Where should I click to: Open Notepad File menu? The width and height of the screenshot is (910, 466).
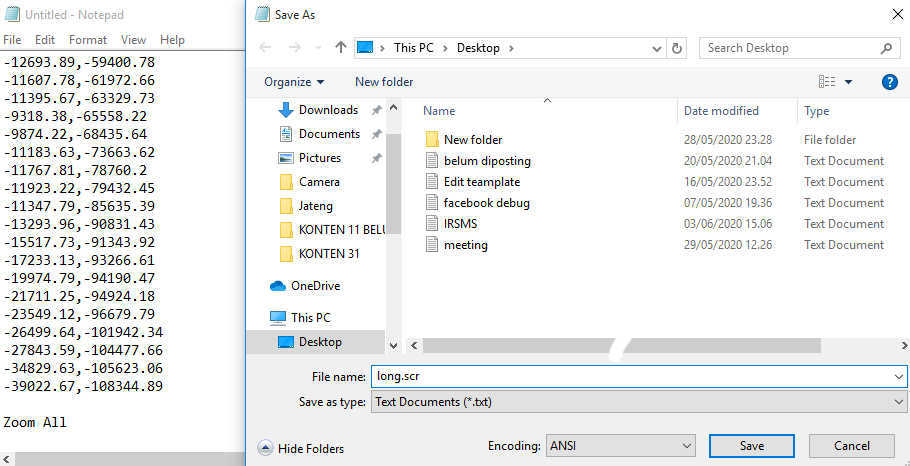tap(12, 40)
